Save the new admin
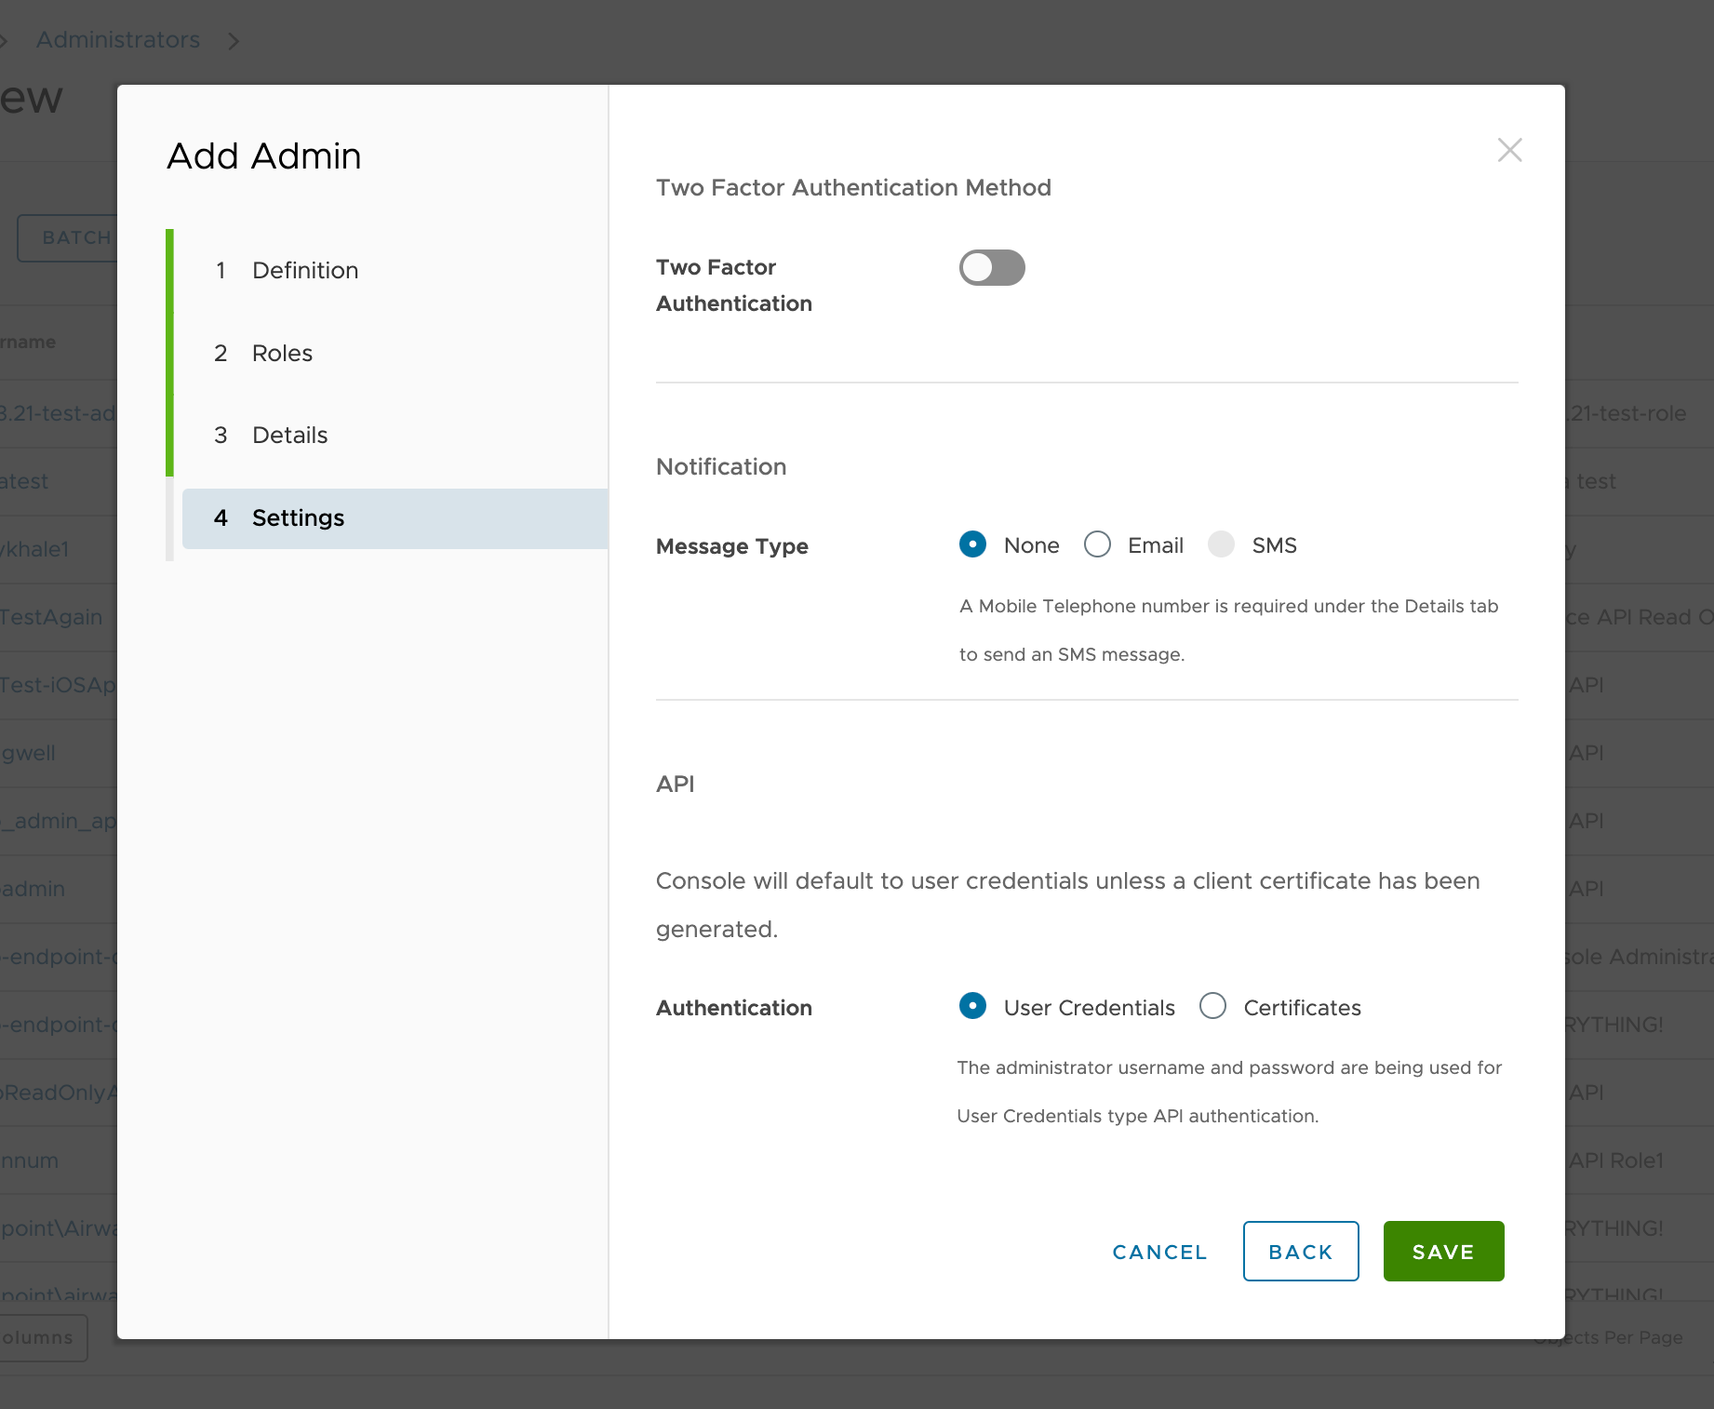 click(1443, 1251)
